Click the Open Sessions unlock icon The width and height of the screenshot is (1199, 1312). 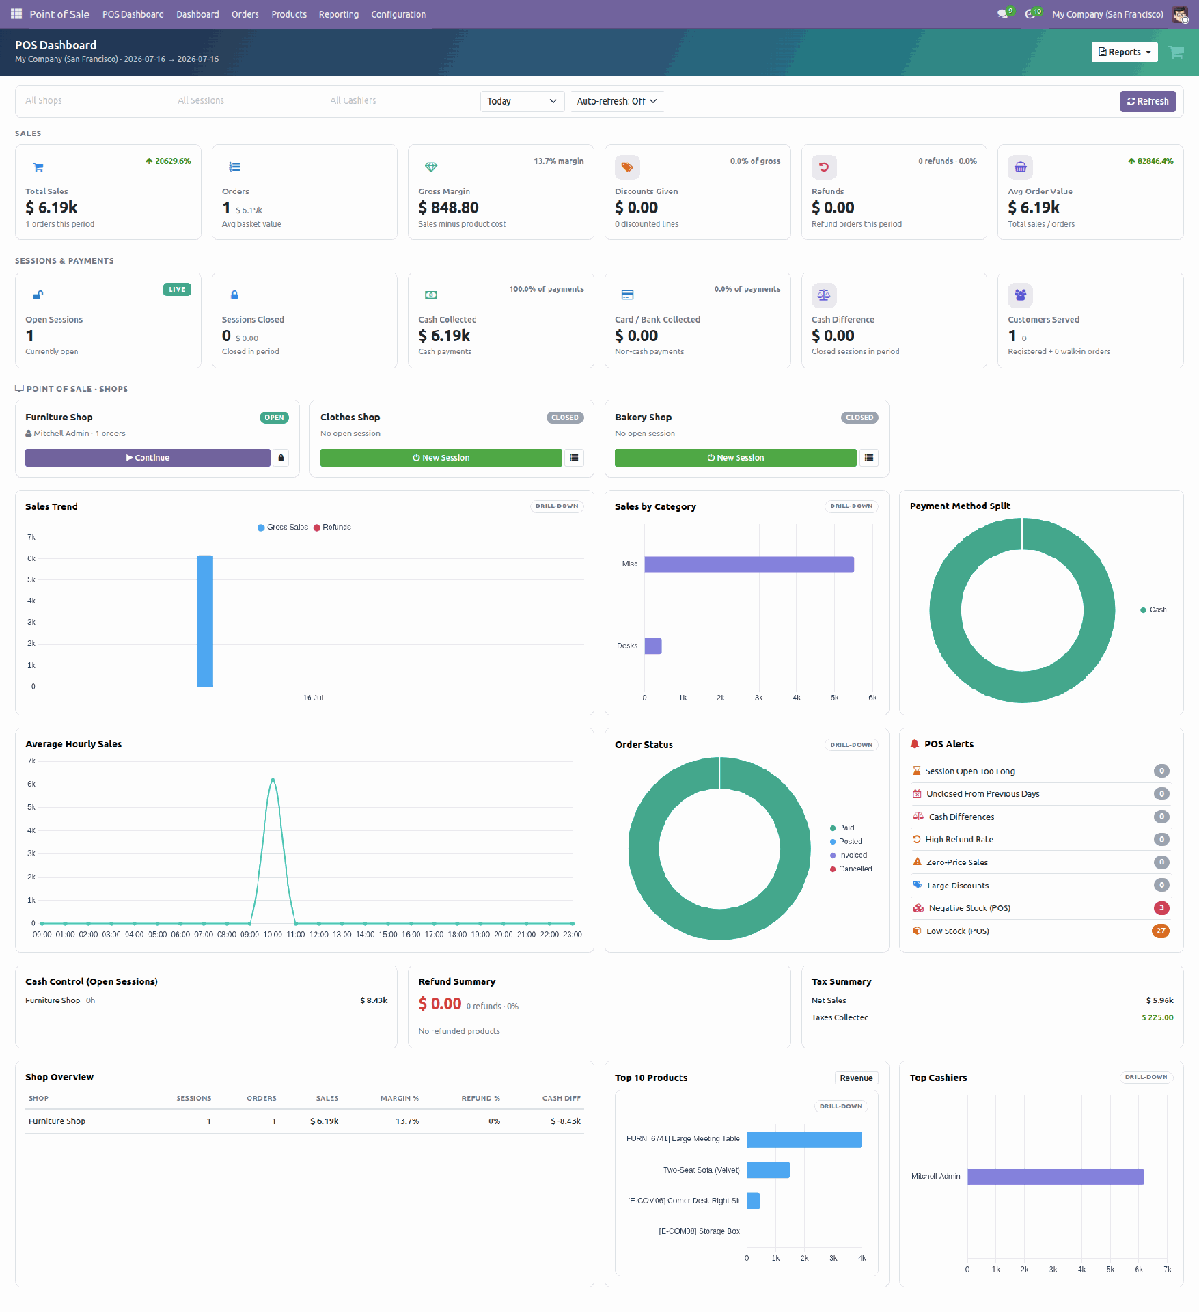[x=38, y=295]
